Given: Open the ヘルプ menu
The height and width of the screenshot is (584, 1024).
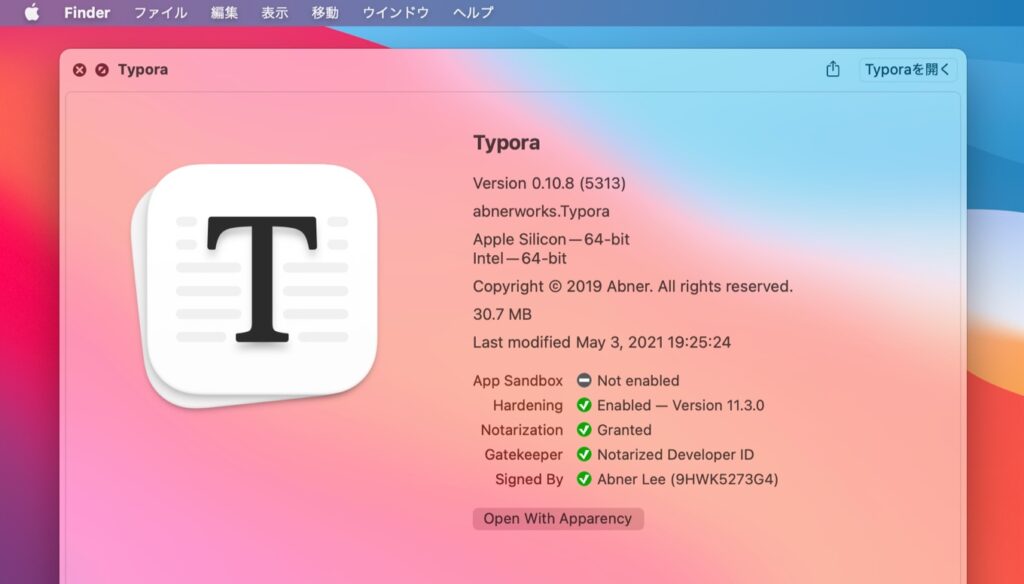Looking at the screenshot, I should click(x=471, y=12).
